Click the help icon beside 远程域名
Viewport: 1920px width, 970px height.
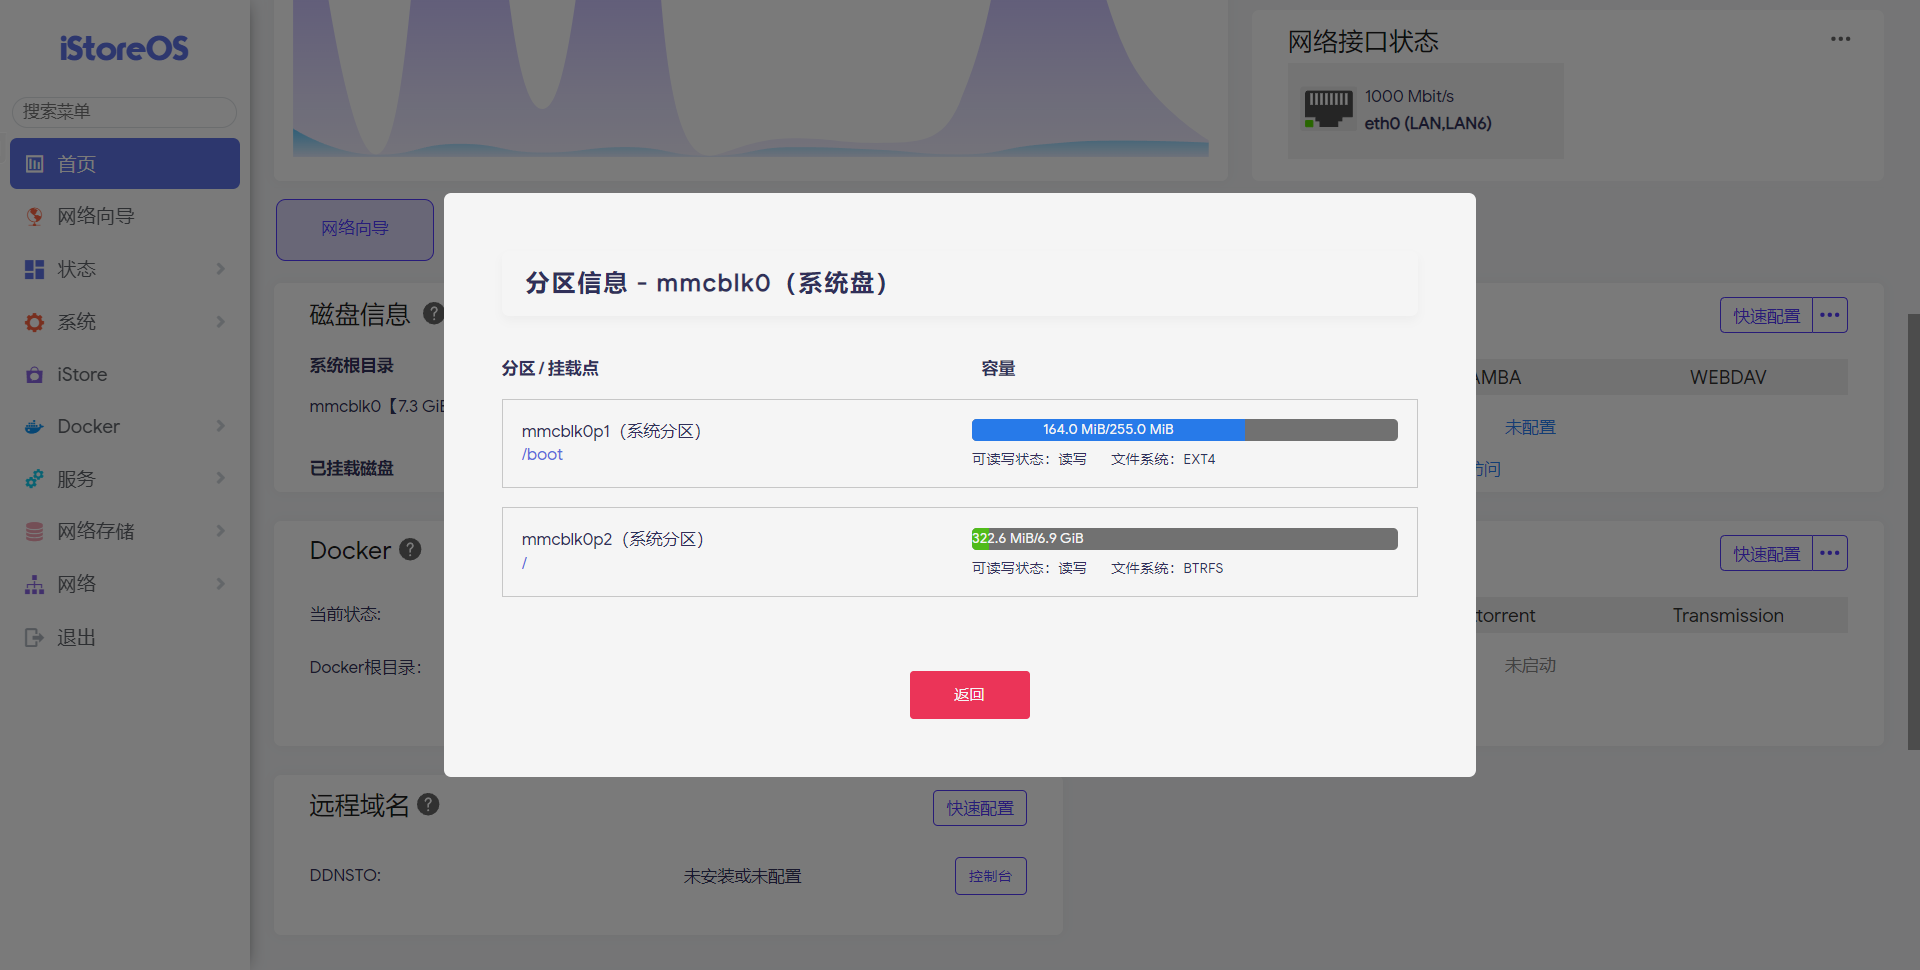[428, 804]
